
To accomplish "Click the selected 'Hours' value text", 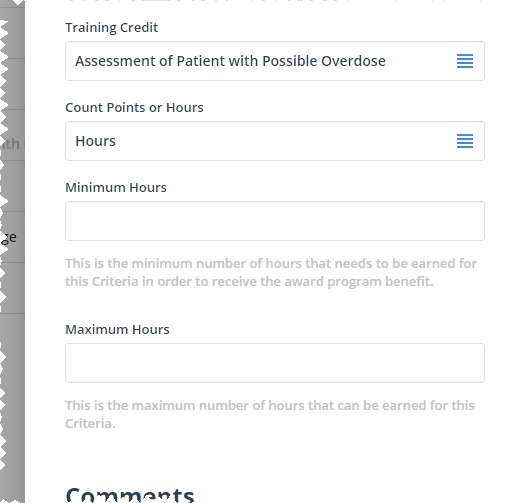I will pos(95,141).
